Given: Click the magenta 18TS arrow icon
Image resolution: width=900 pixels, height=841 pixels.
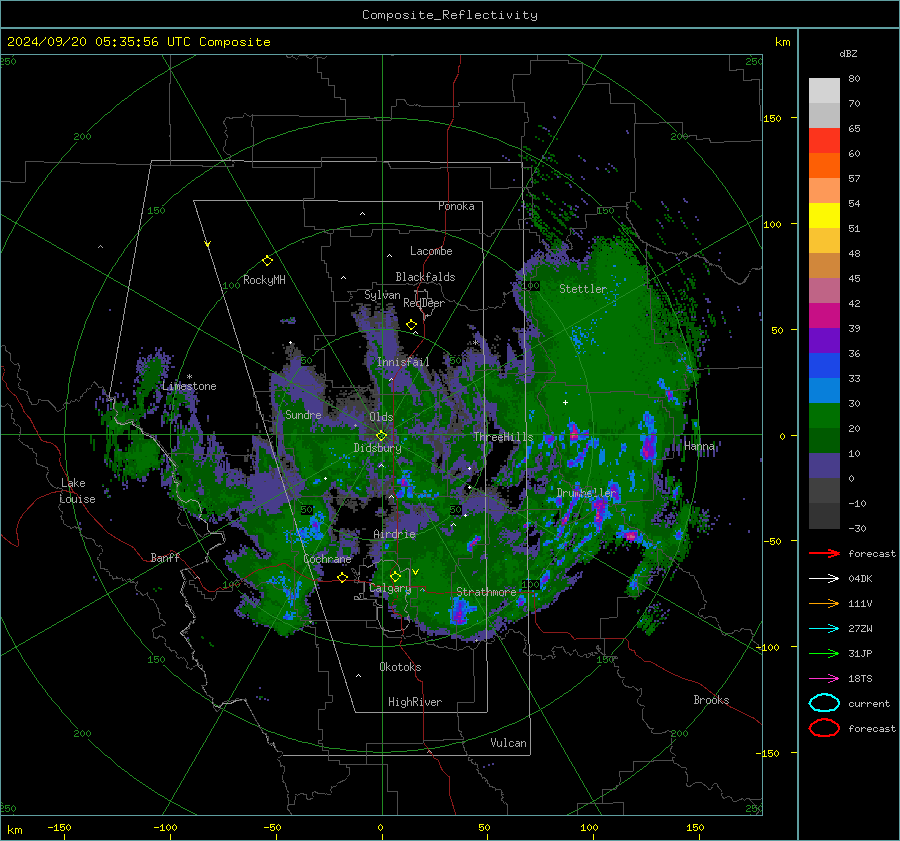Looking at the screenshot, I should coord(824,679).
